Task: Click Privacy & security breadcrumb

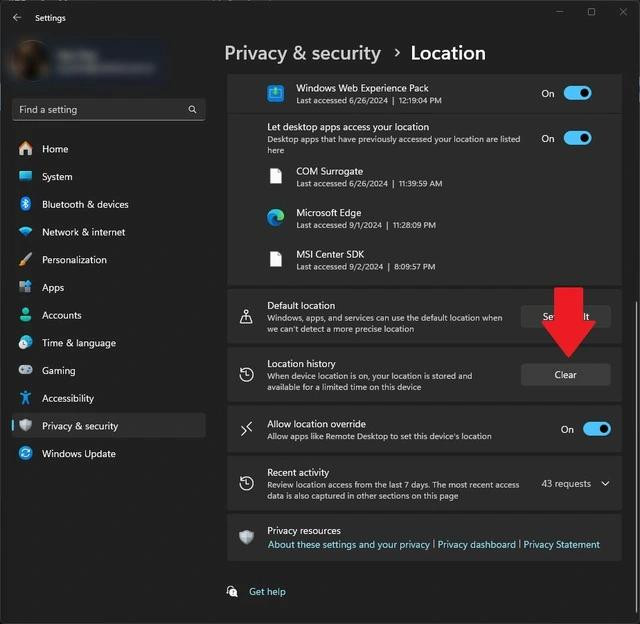Action: pos(302,53)
